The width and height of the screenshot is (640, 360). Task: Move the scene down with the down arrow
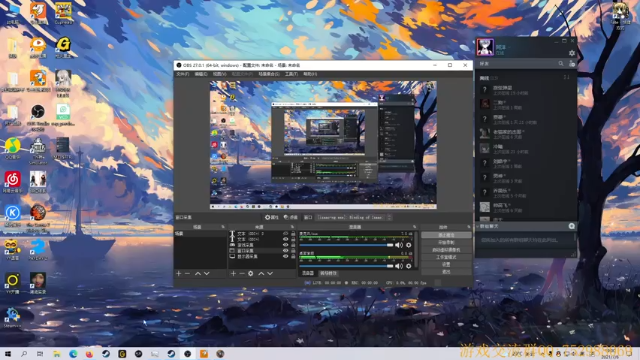pos(207,273)
